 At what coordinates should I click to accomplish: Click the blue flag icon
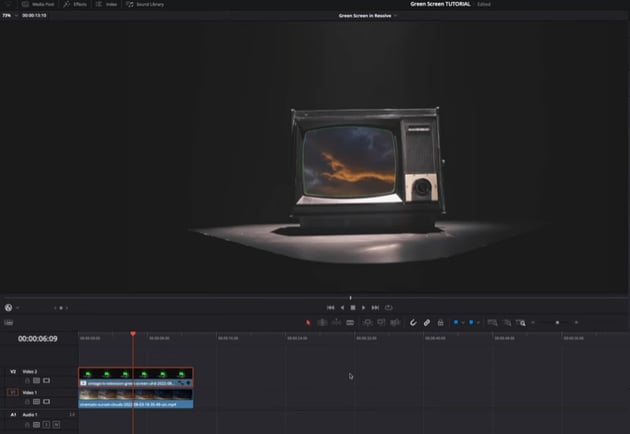click(x=456, y=322)
